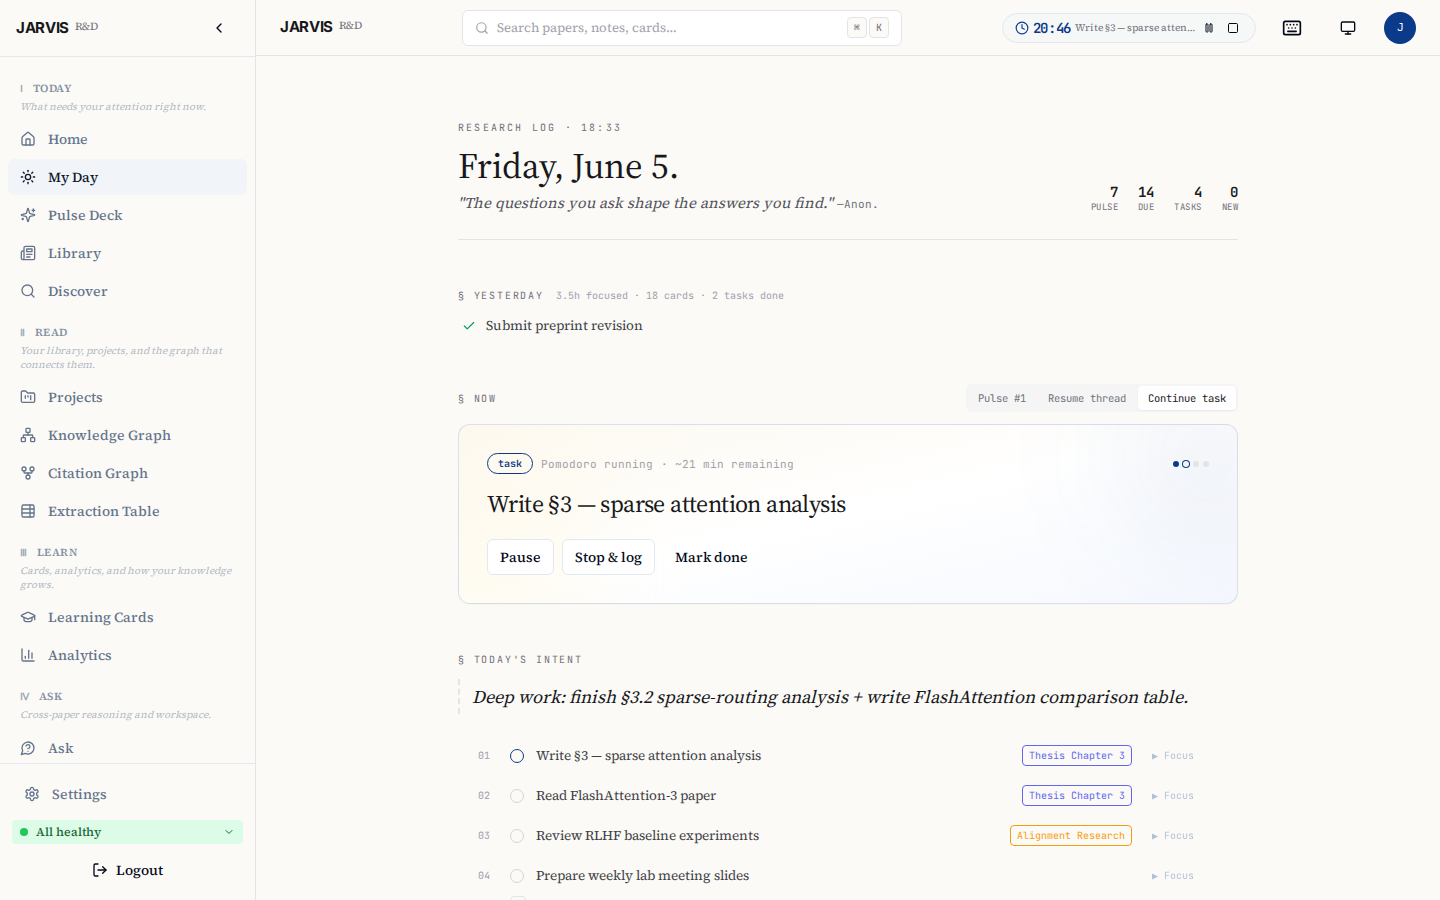Click the keyboard shortcuts icon in header
This screenshot has height=900, width=1440.
[1292, 28]
